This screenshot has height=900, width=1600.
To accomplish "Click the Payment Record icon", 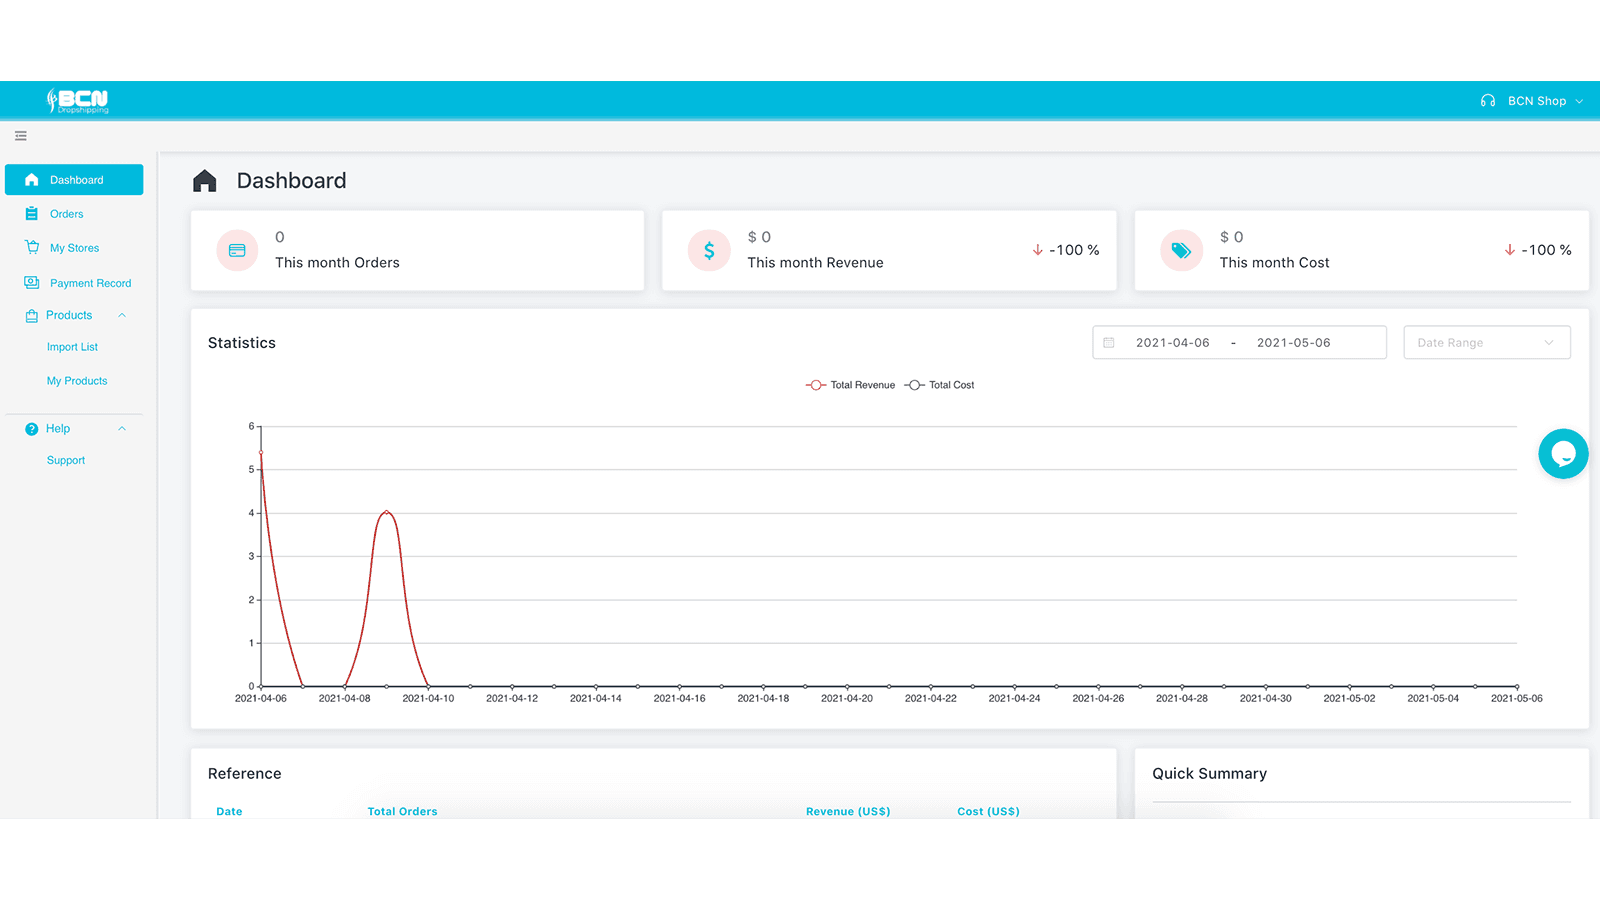I will (32, 282).
